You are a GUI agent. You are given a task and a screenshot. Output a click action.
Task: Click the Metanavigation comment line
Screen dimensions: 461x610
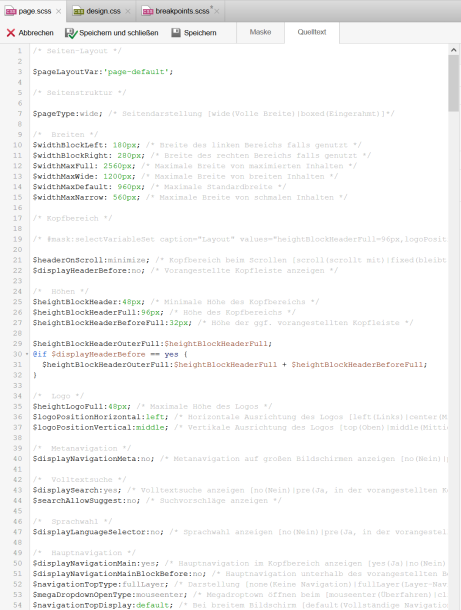click(82, 449)
